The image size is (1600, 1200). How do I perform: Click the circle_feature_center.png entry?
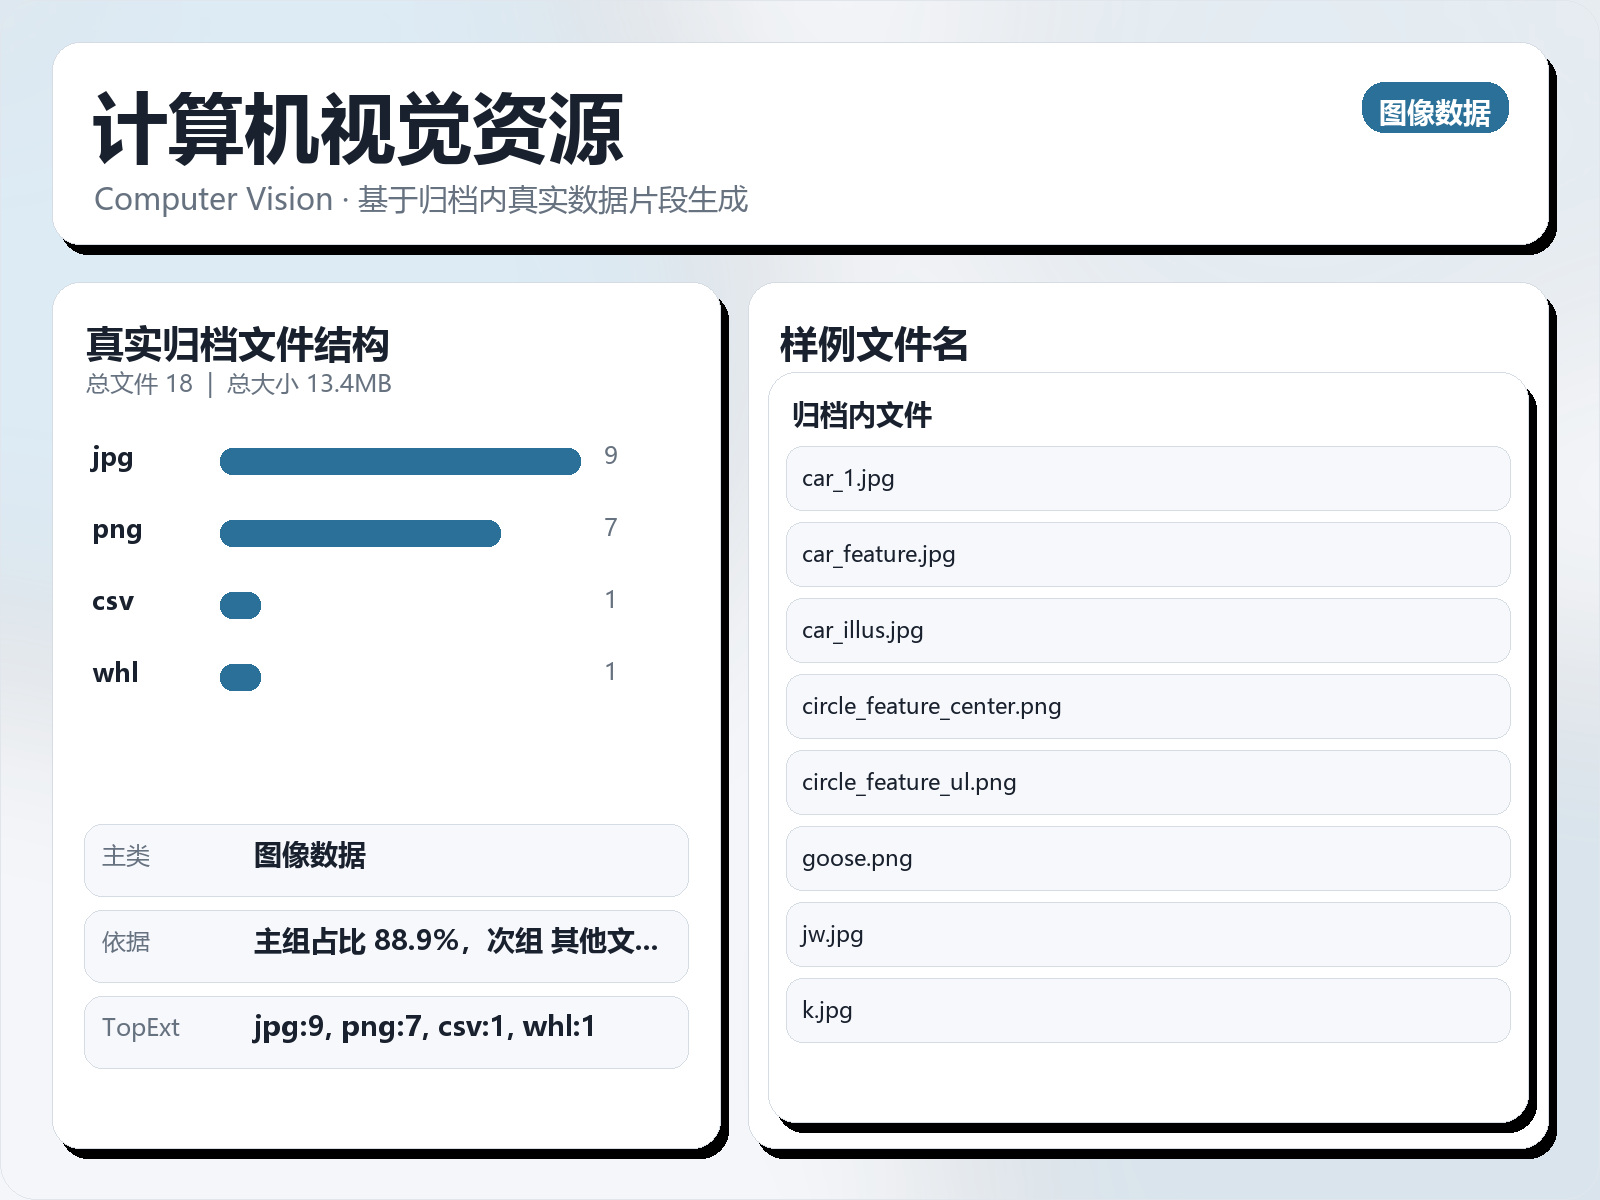click(1146, 706)
